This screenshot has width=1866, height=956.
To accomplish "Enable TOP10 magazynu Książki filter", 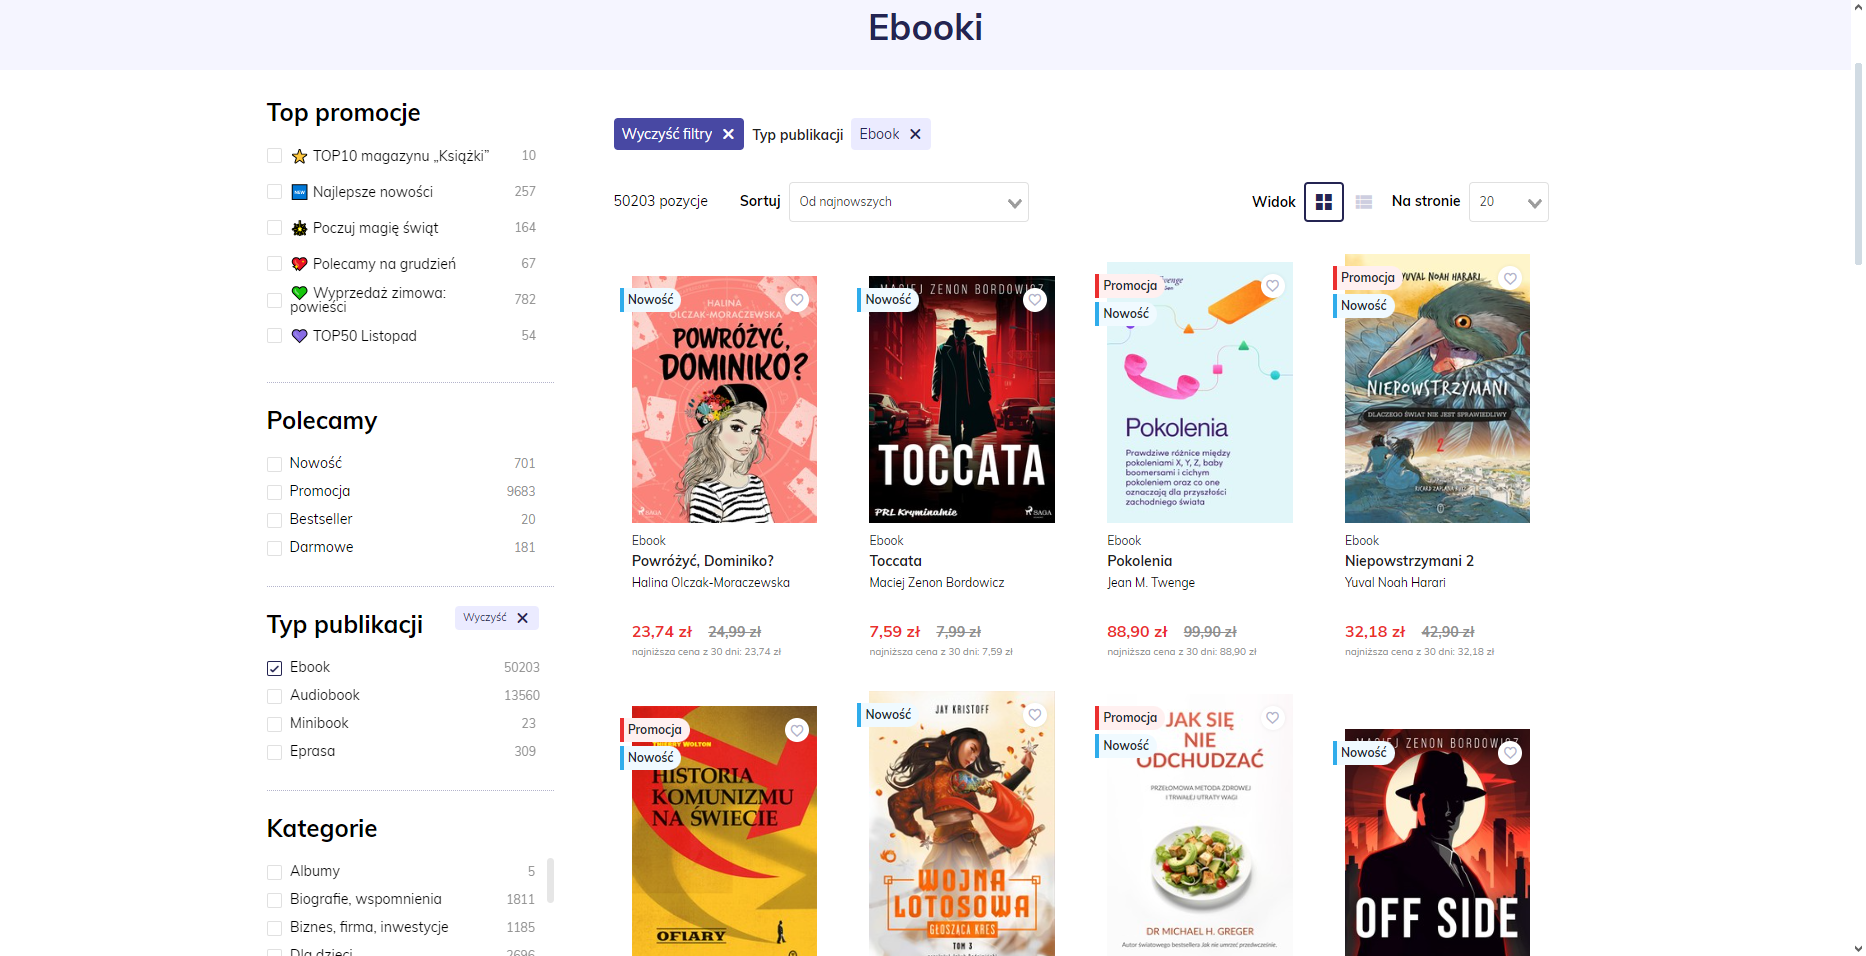I will [274, 156].
